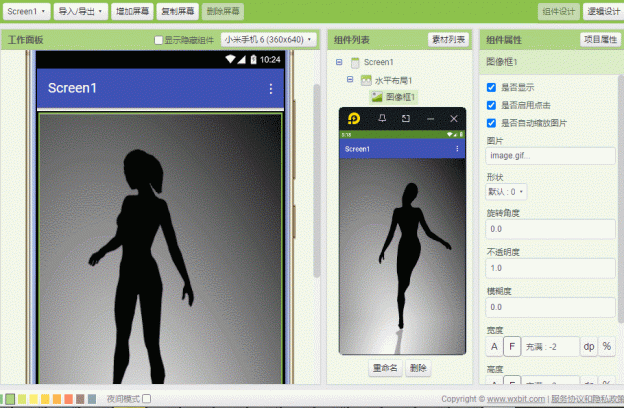
Task: Toggle the 显示隐藏组件 checkbox
Action: coord(158,40)
